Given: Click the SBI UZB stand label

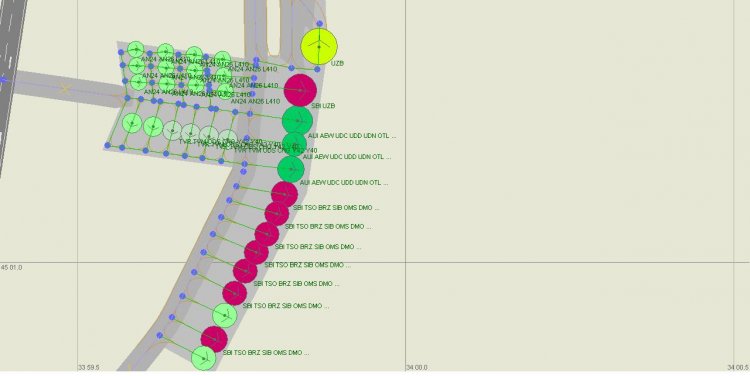Looking at the screenshot, I should coord(323,106).
